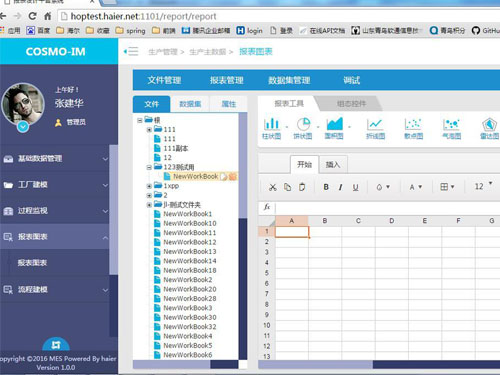Open dropdown arrow next to area chart
This screenshot has height=375, width=500.
point(349,127)
